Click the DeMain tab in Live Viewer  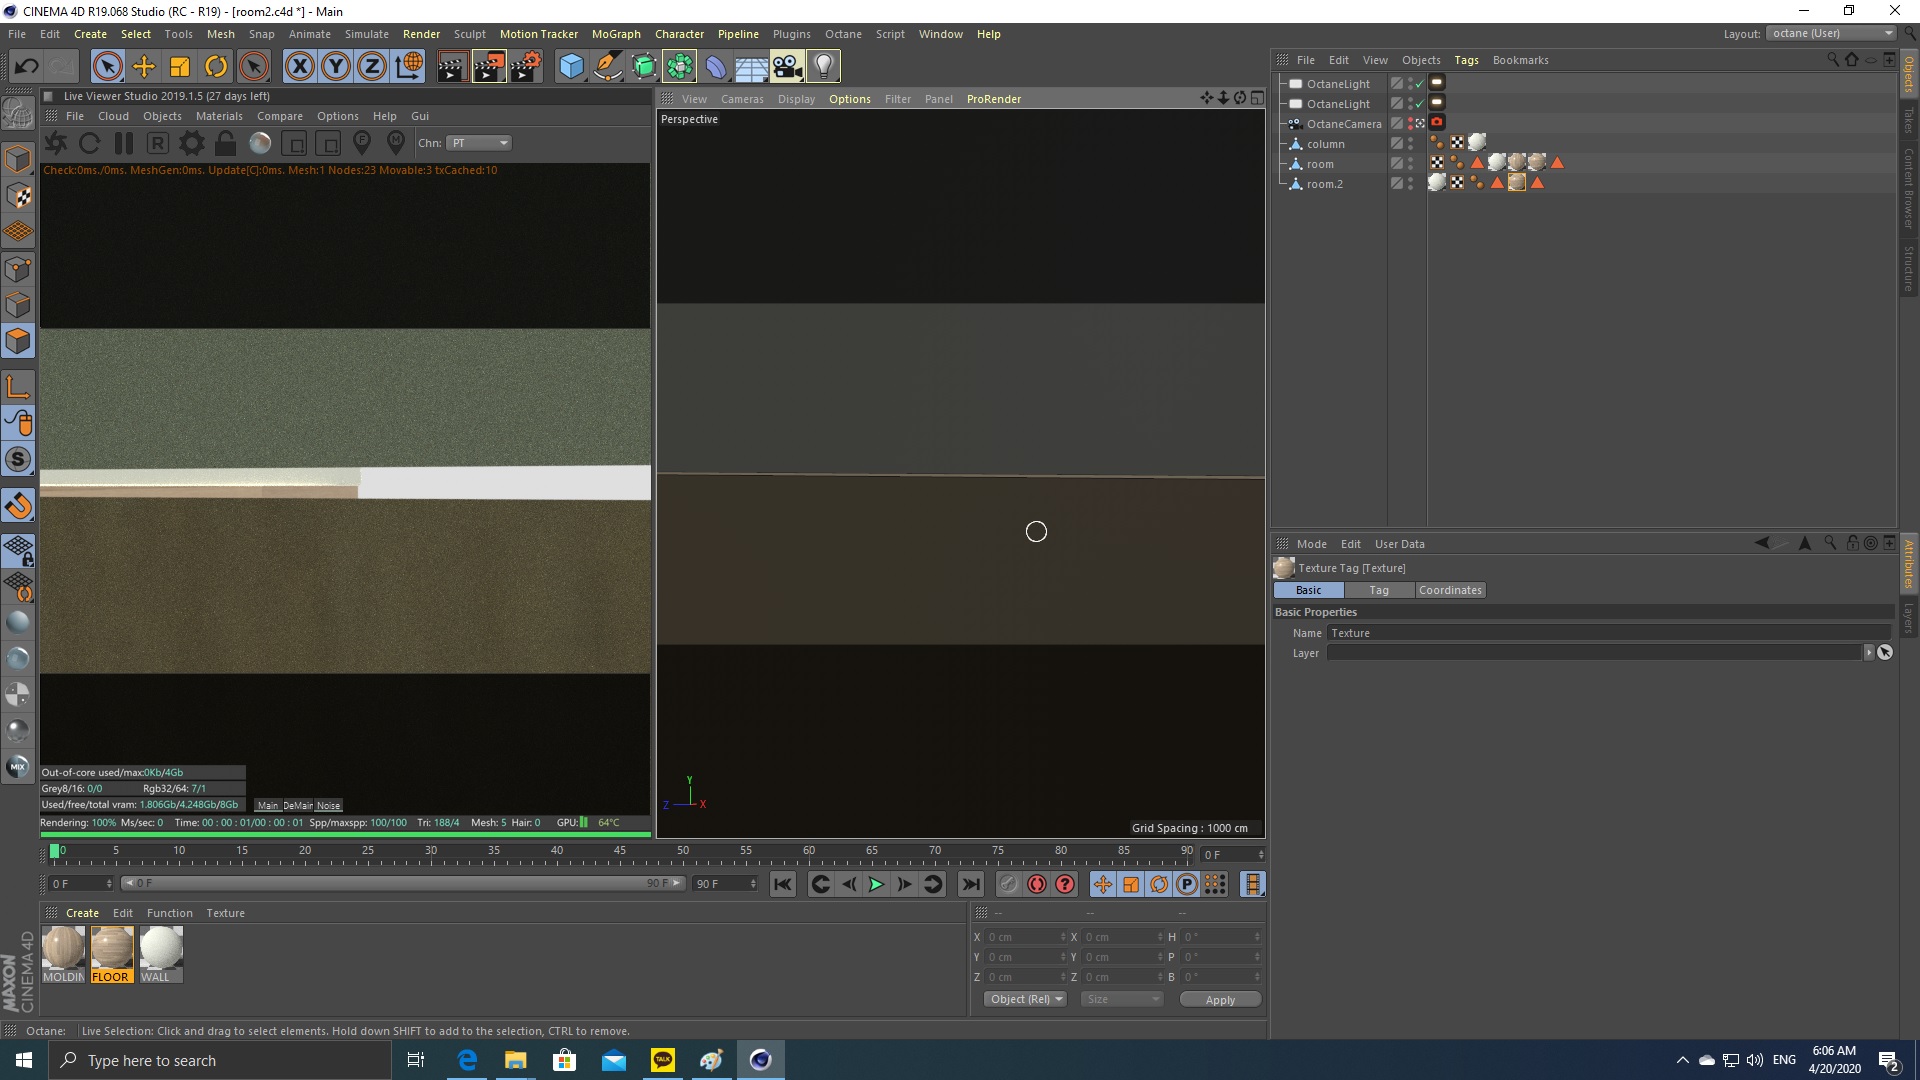pos(298,805)
